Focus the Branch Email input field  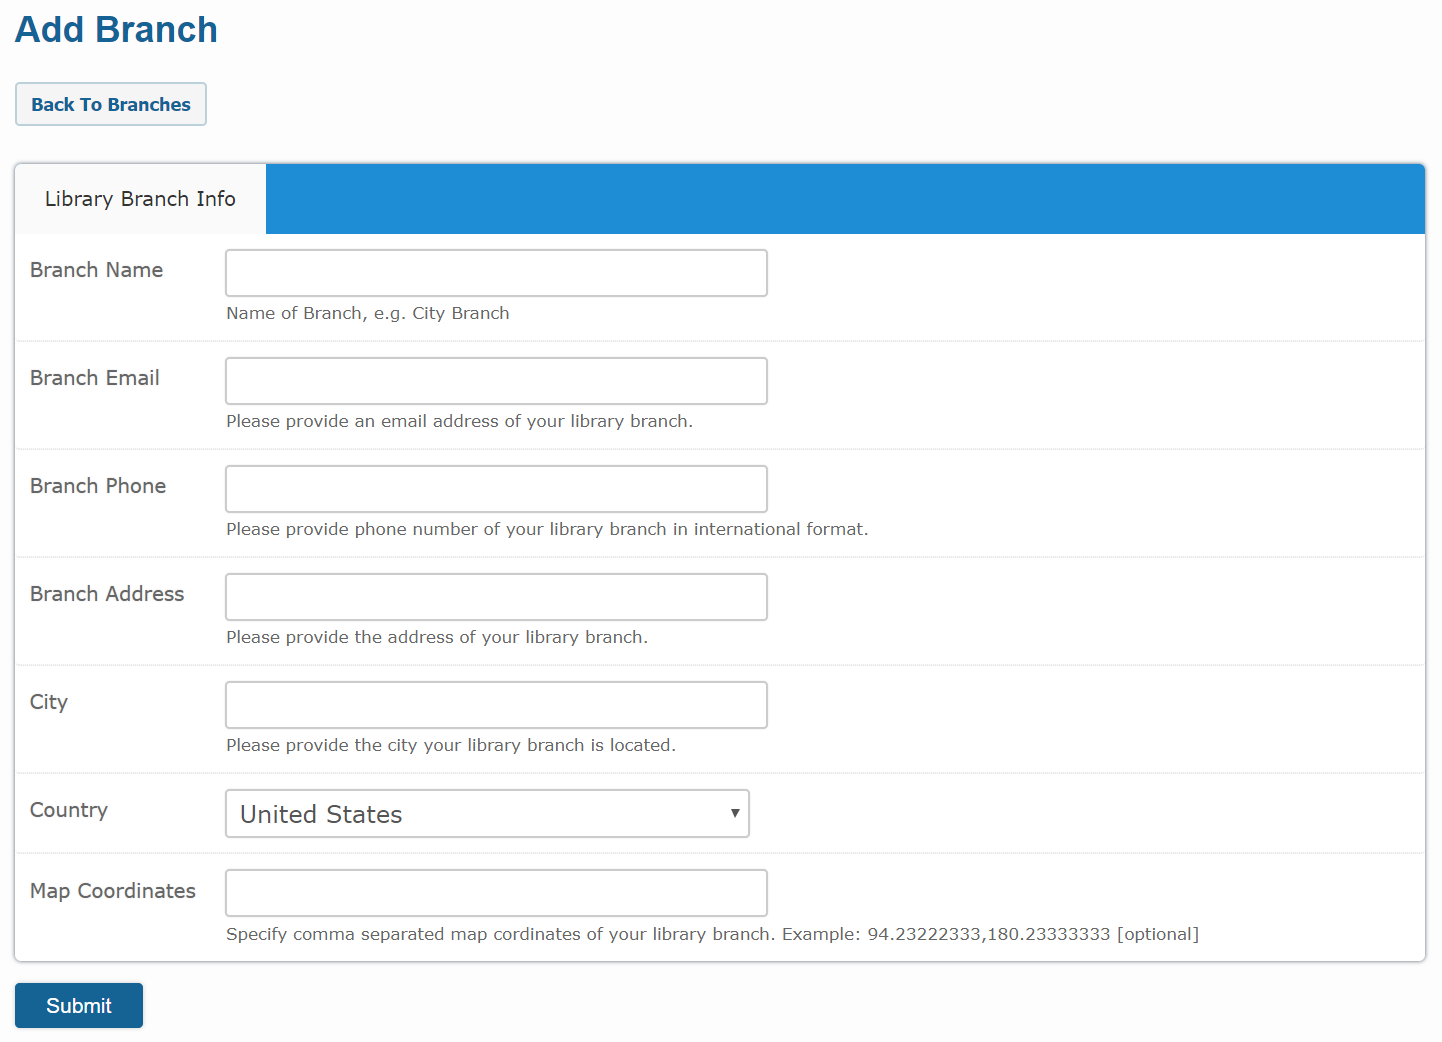496,381
